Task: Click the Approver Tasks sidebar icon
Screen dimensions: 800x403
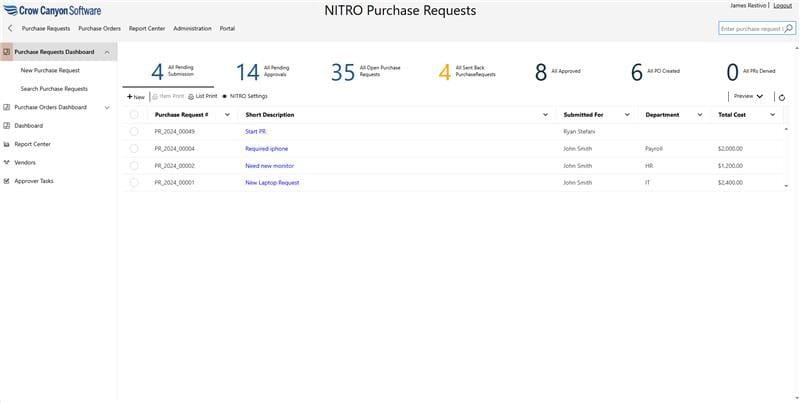Action: click(x=7, y=181)
